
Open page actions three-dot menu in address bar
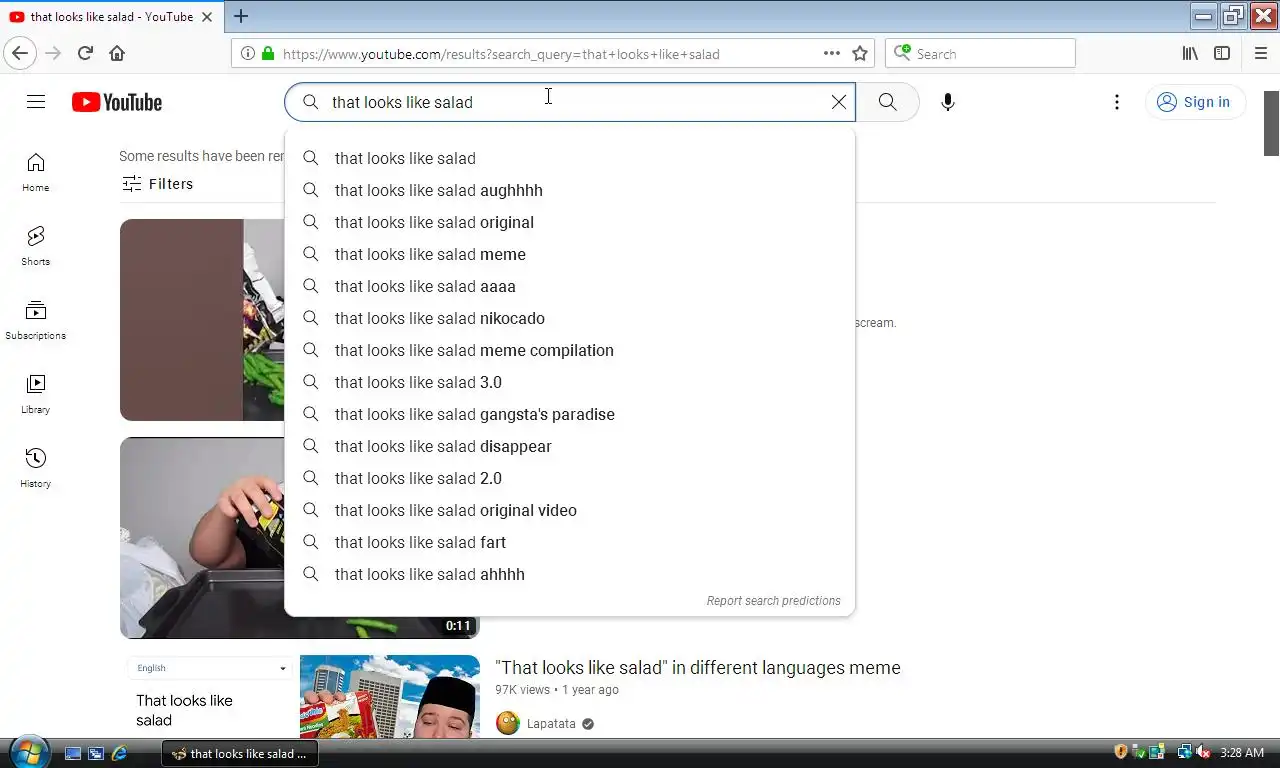[x=832, y=53]
